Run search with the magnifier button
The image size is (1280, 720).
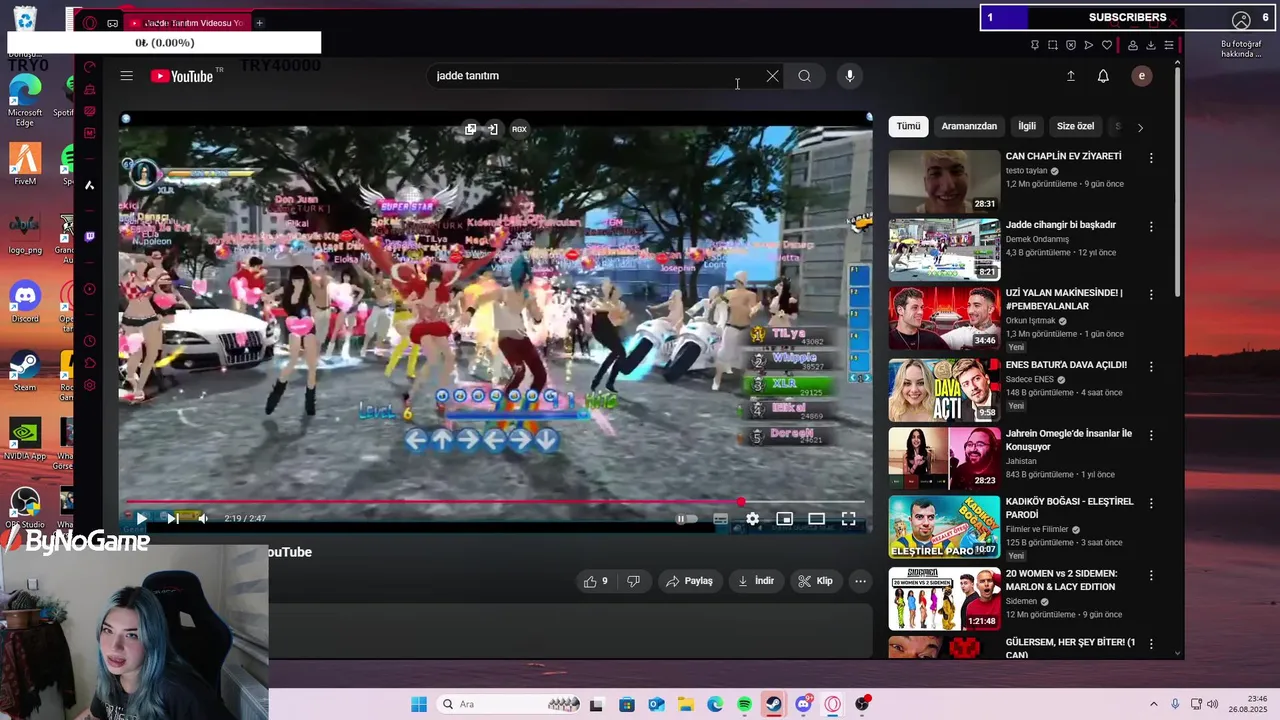(804, 76)
